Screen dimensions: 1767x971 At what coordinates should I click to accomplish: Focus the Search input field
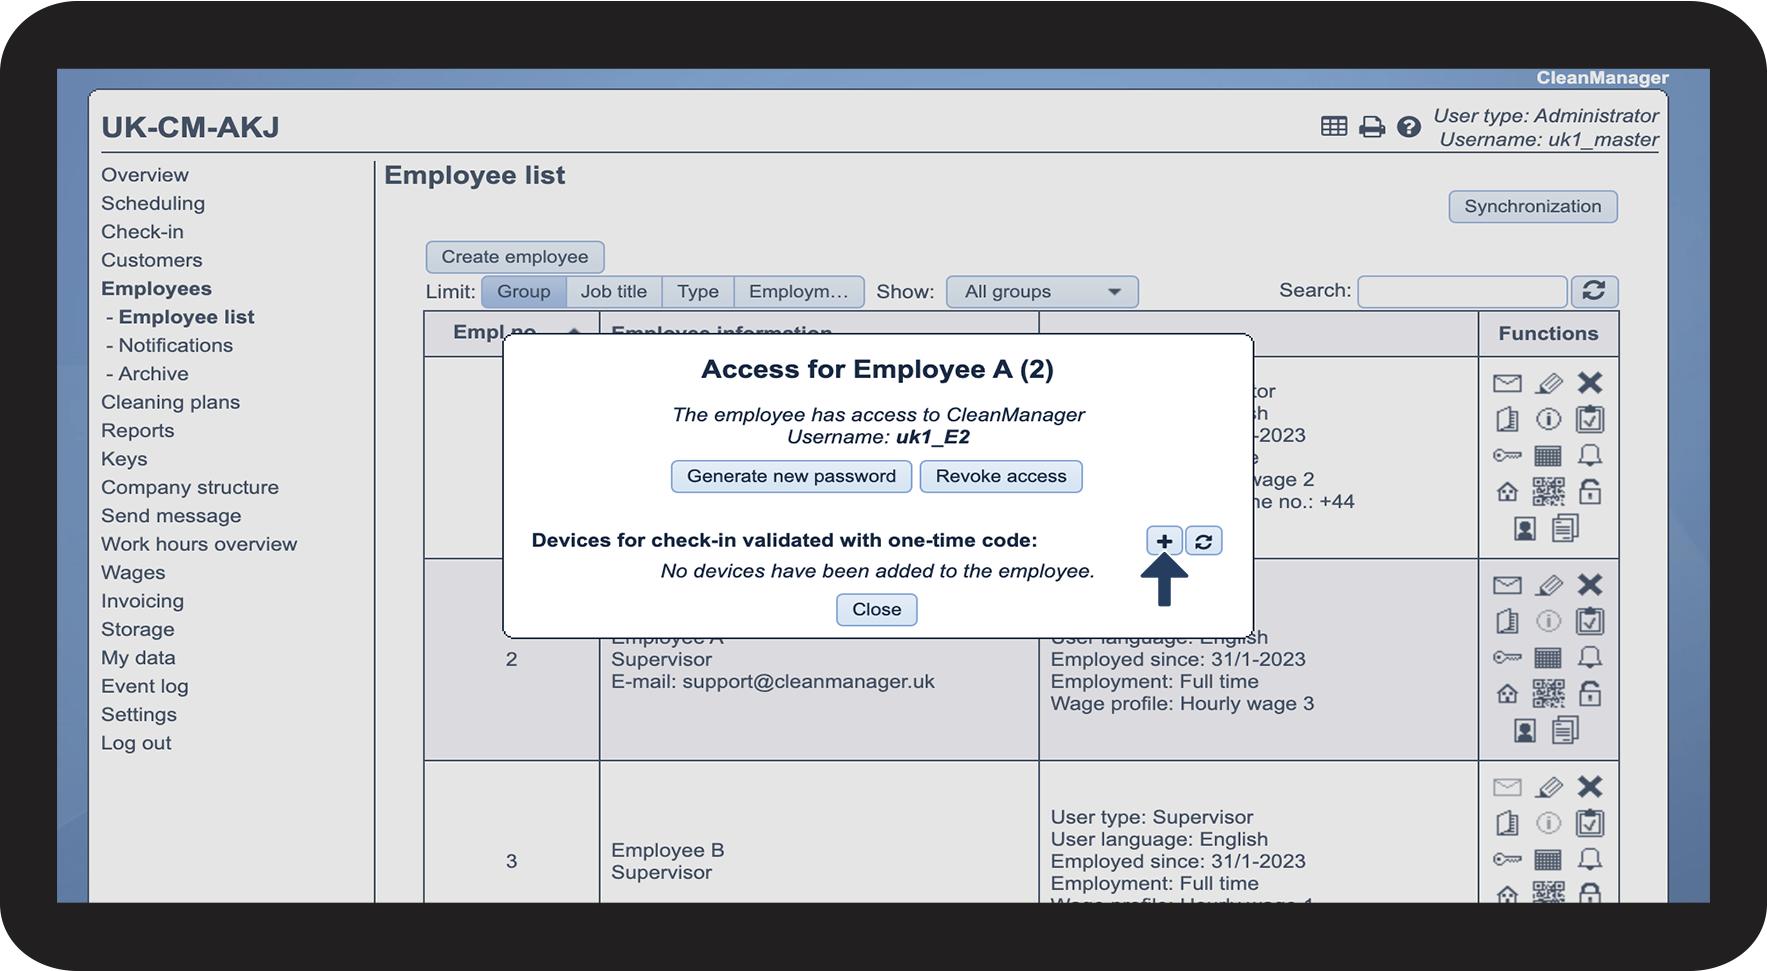click(x=1462, y=292)
